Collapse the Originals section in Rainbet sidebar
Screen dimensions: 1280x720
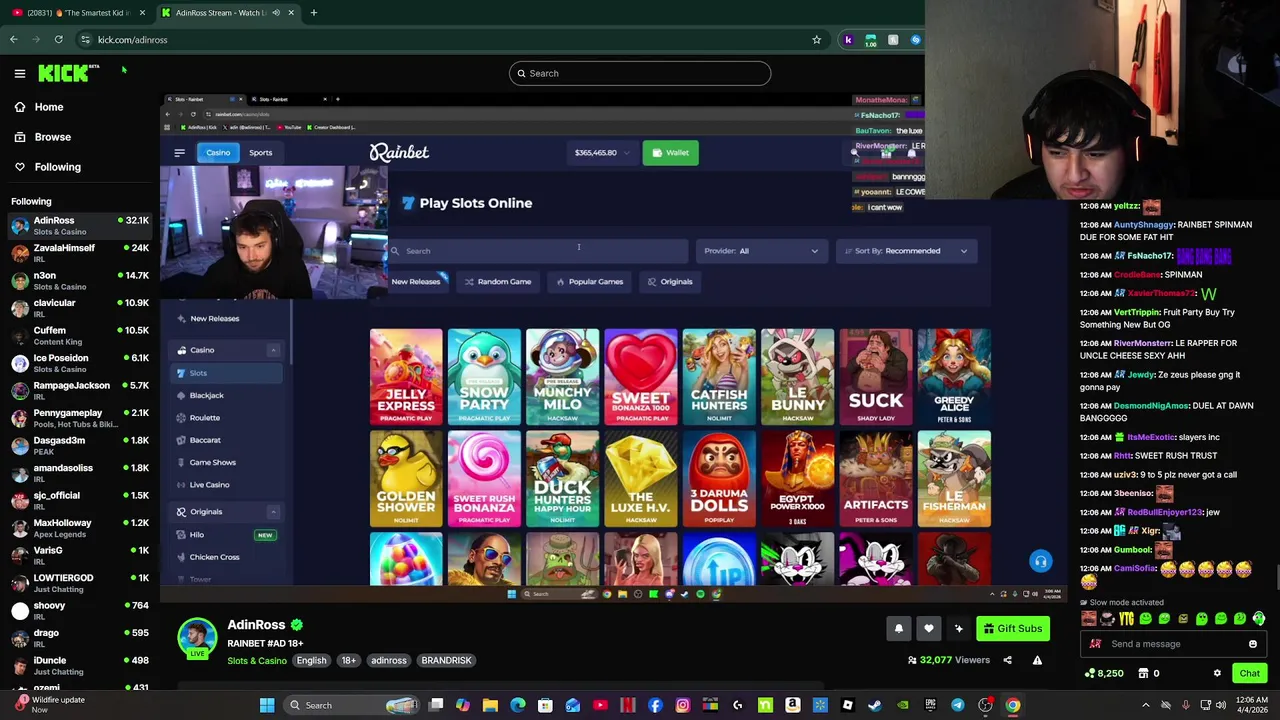[x=273, y=512]
